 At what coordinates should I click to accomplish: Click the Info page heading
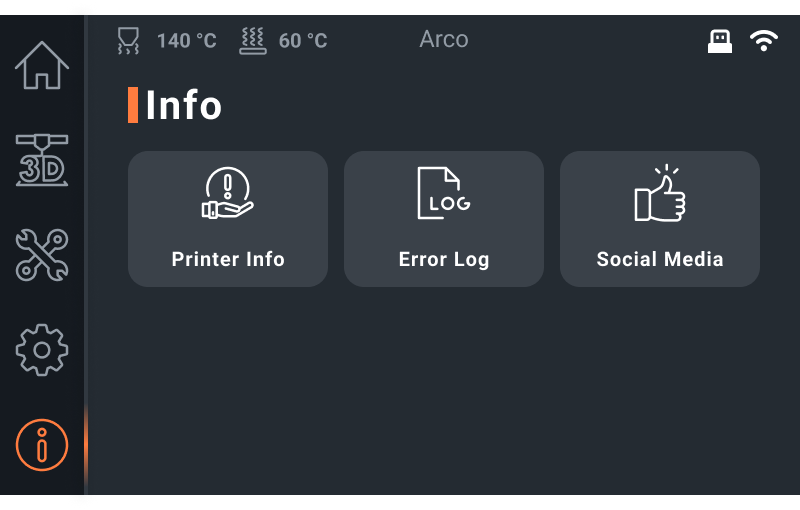tap(184, 105)
